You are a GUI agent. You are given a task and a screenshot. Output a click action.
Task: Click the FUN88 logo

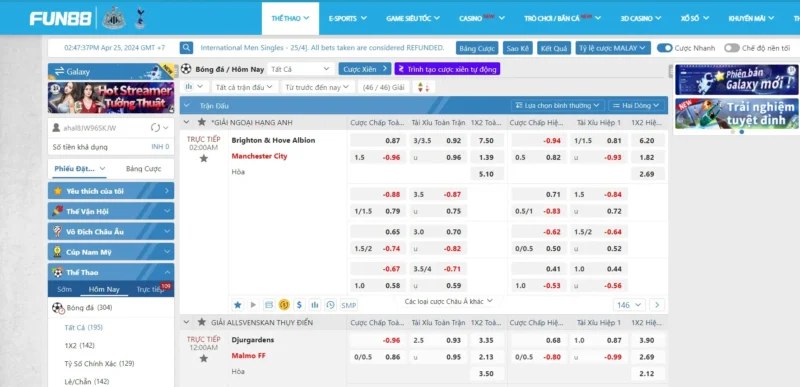pos(61,19)
